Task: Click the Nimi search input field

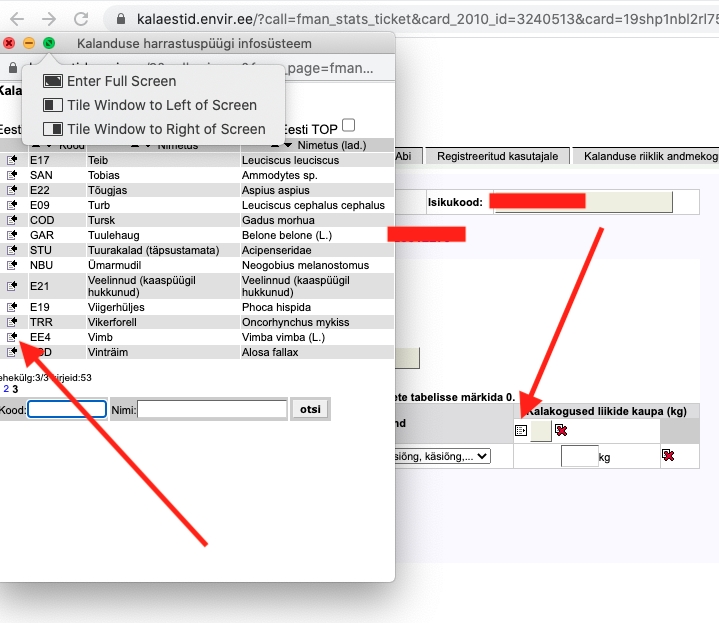Action: (212, 409)
